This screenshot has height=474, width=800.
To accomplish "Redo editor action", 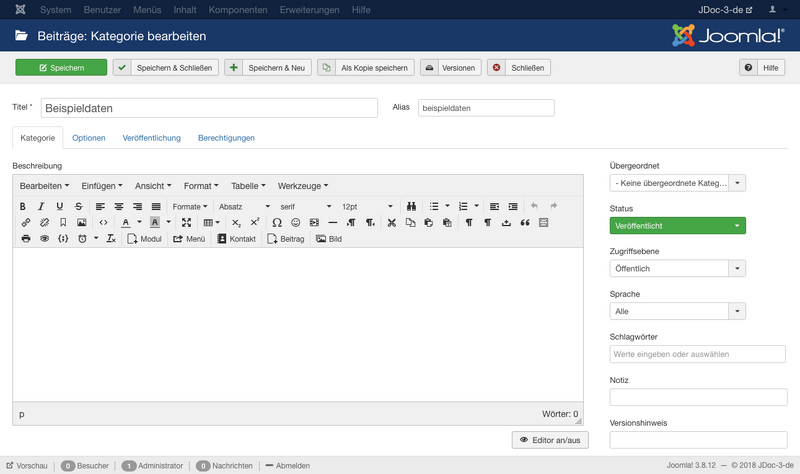I will (554, 206).
